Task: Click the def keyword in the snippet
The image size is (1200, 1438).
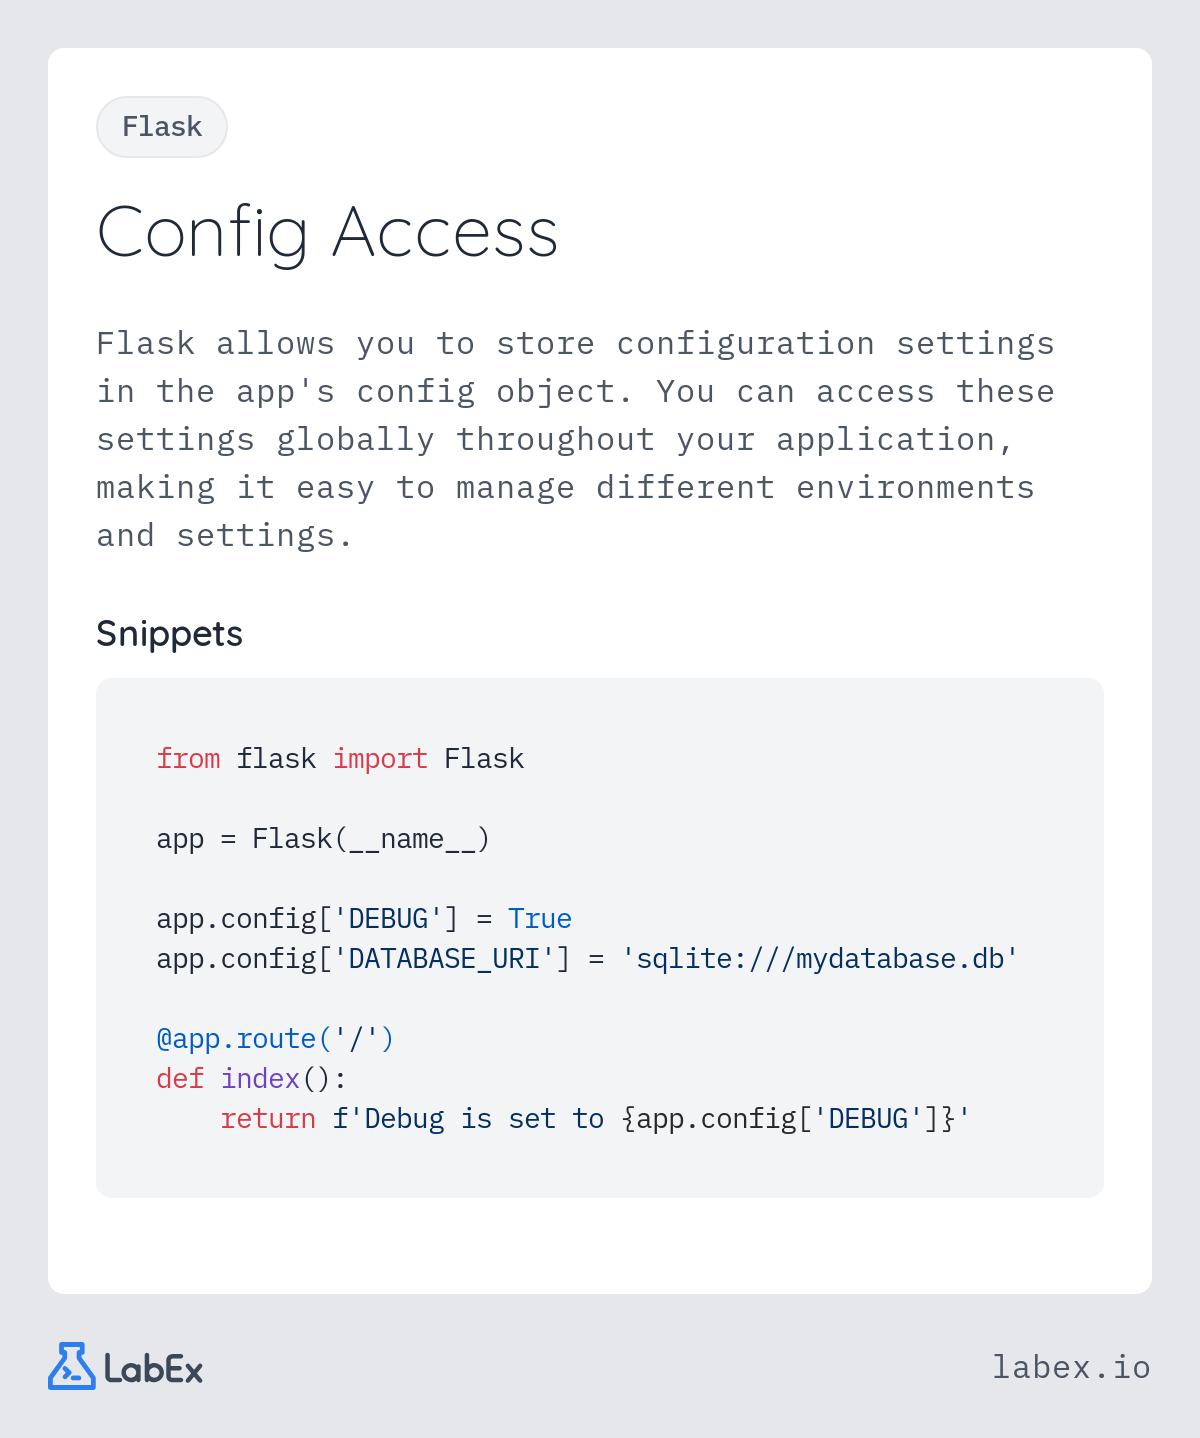Action: (180, 1079)
